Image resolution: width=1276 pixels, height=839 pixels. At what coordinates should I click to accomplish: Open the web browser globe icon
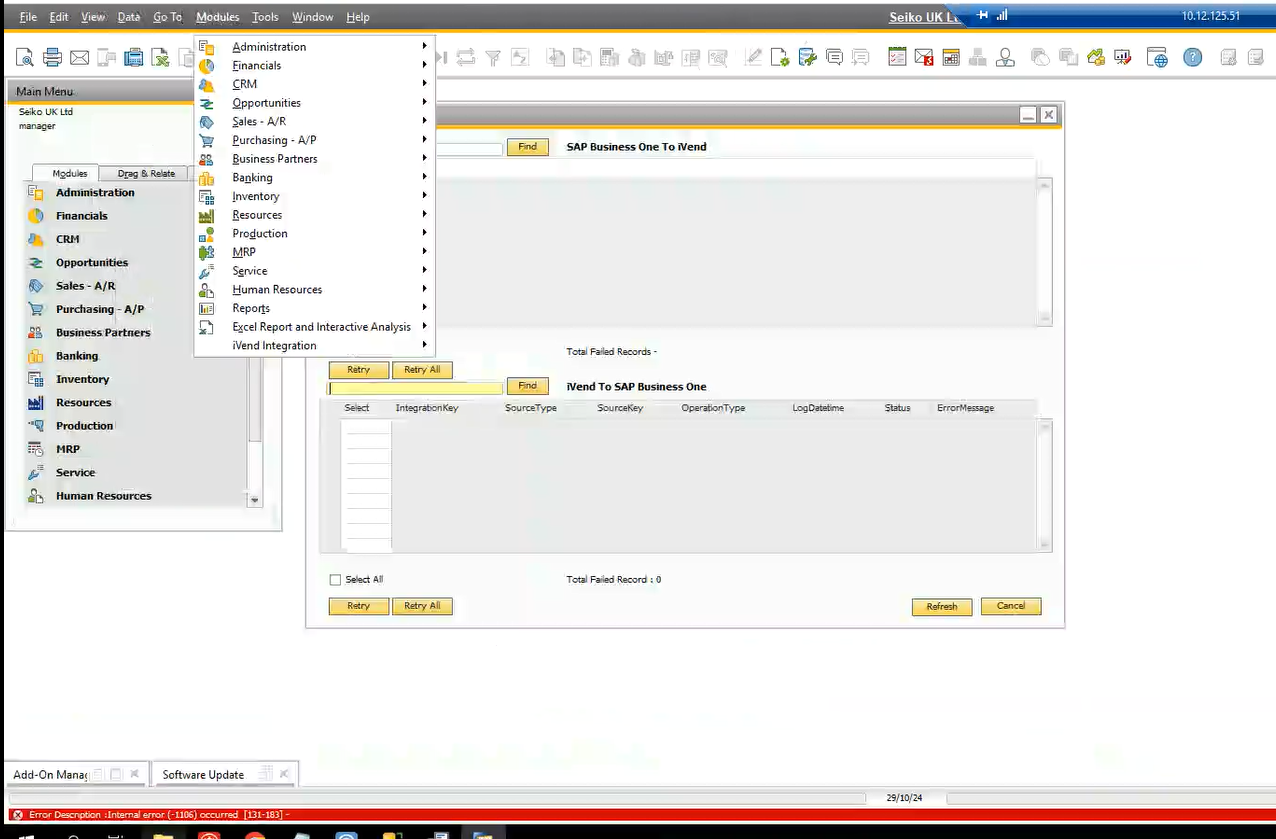point(1157,58)
